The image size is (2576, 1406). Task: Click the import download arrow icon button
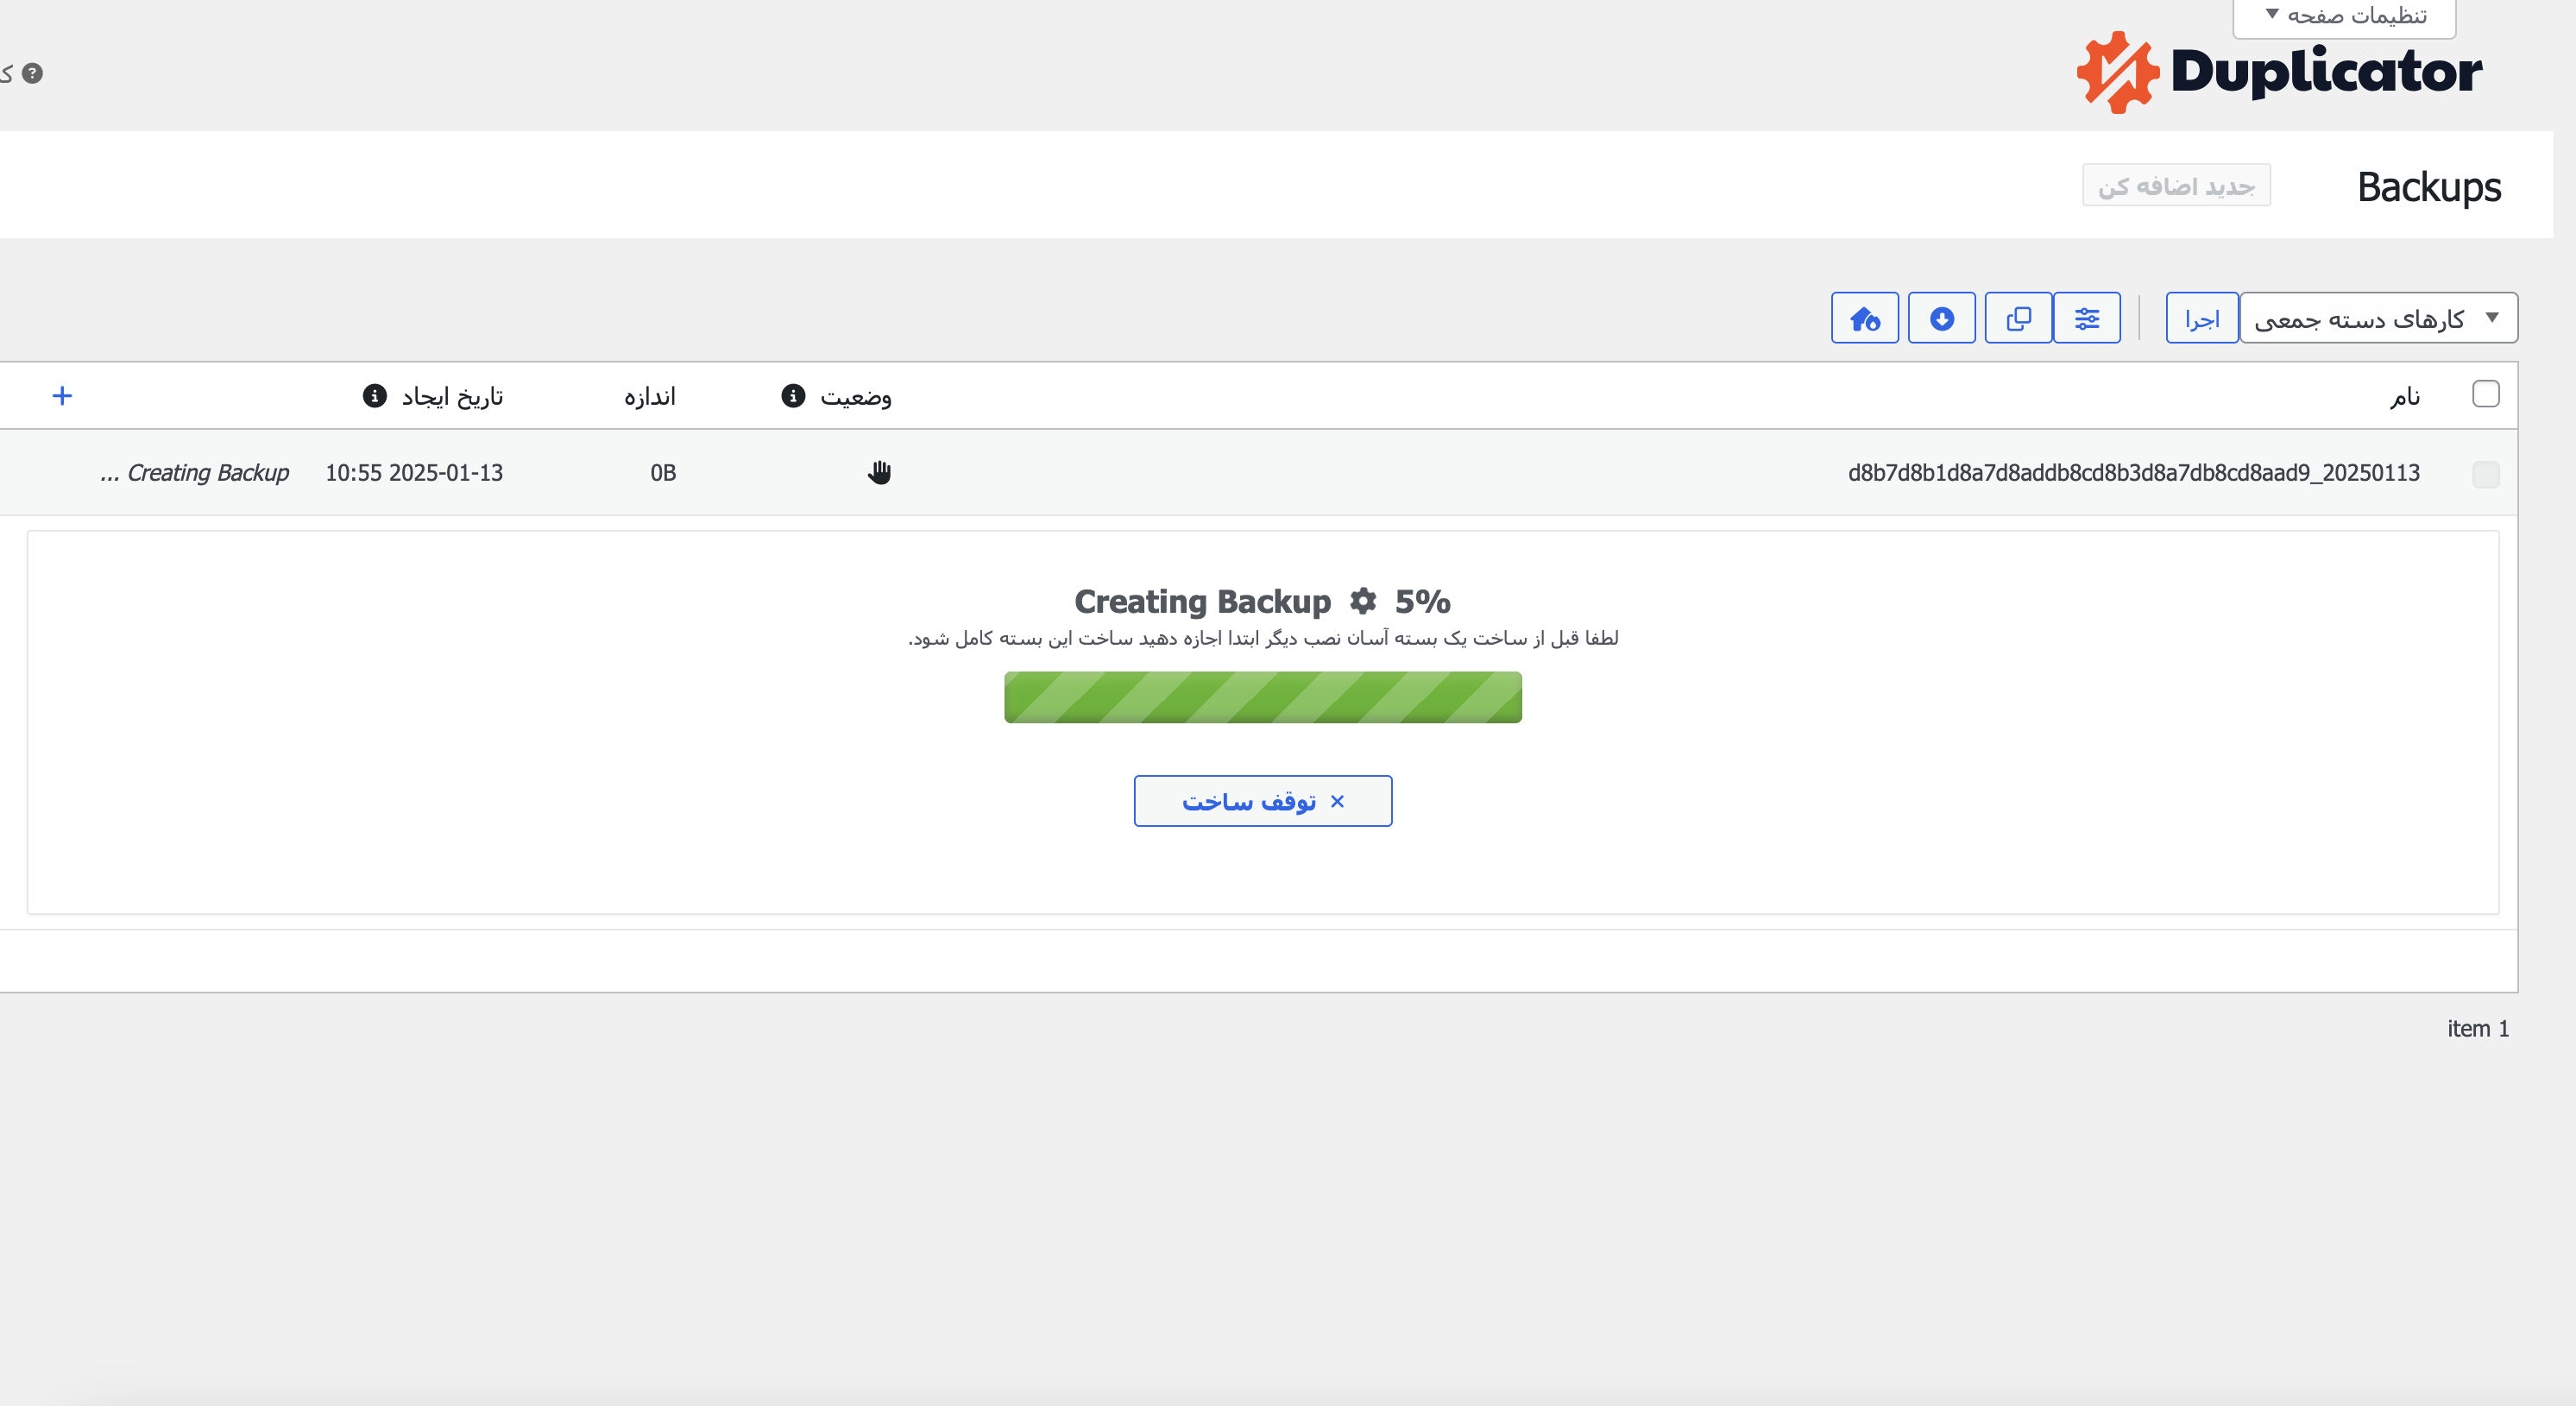(1941, 318)
